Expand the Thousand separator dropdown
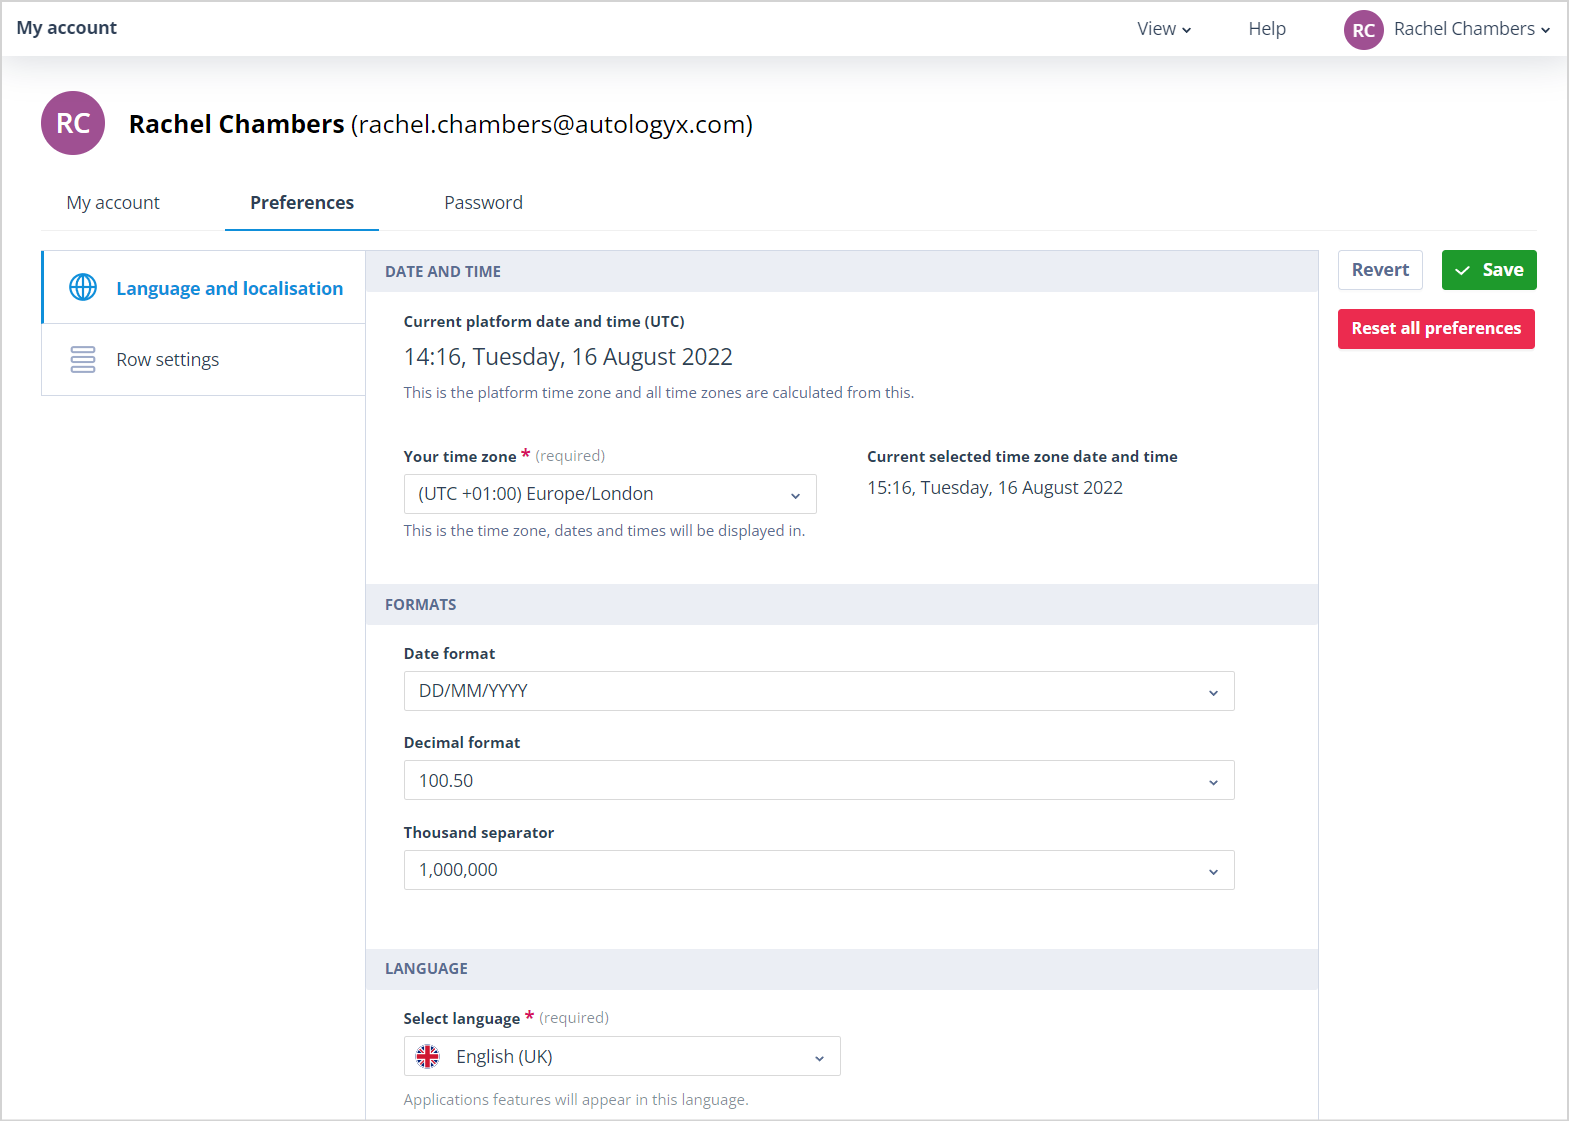This screenshot has width=1569, height=1121. [x=819, y=870]
